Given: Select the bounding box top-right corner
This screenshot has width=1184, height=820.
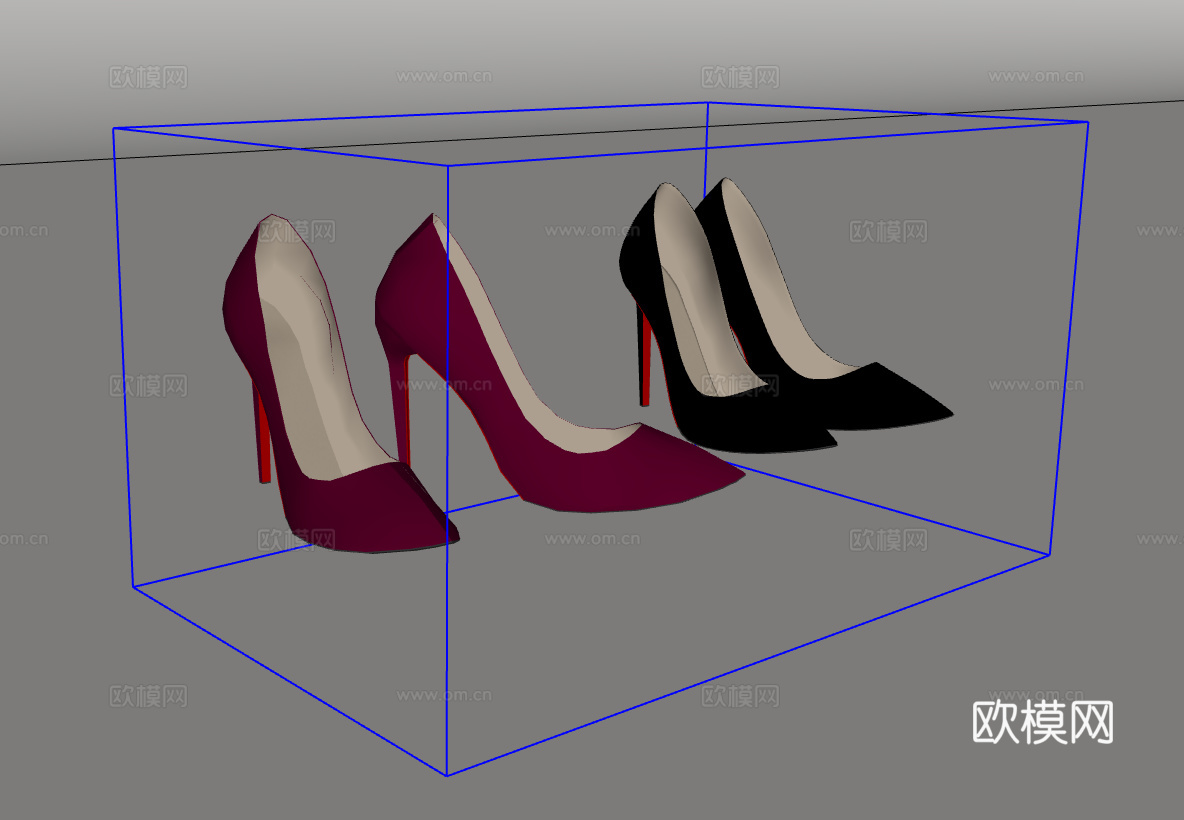Looking at the screenshot, I should click(1087, 123).
